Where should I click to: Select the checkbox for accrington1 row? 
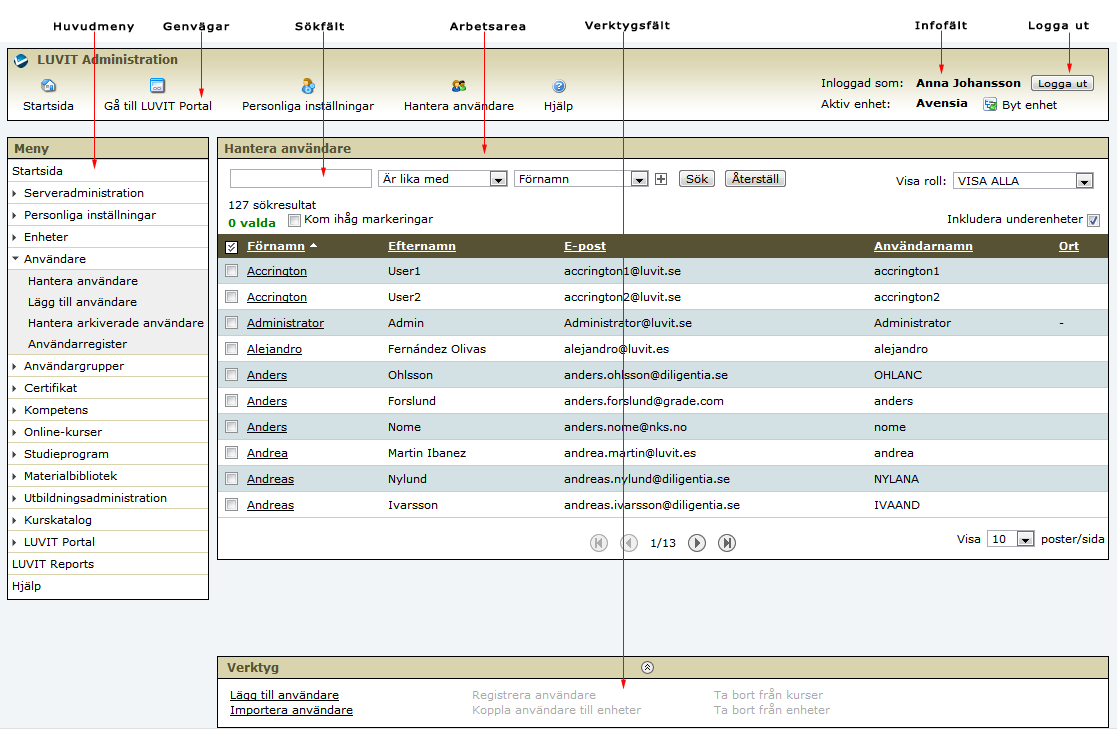click(x=232, y=271)
